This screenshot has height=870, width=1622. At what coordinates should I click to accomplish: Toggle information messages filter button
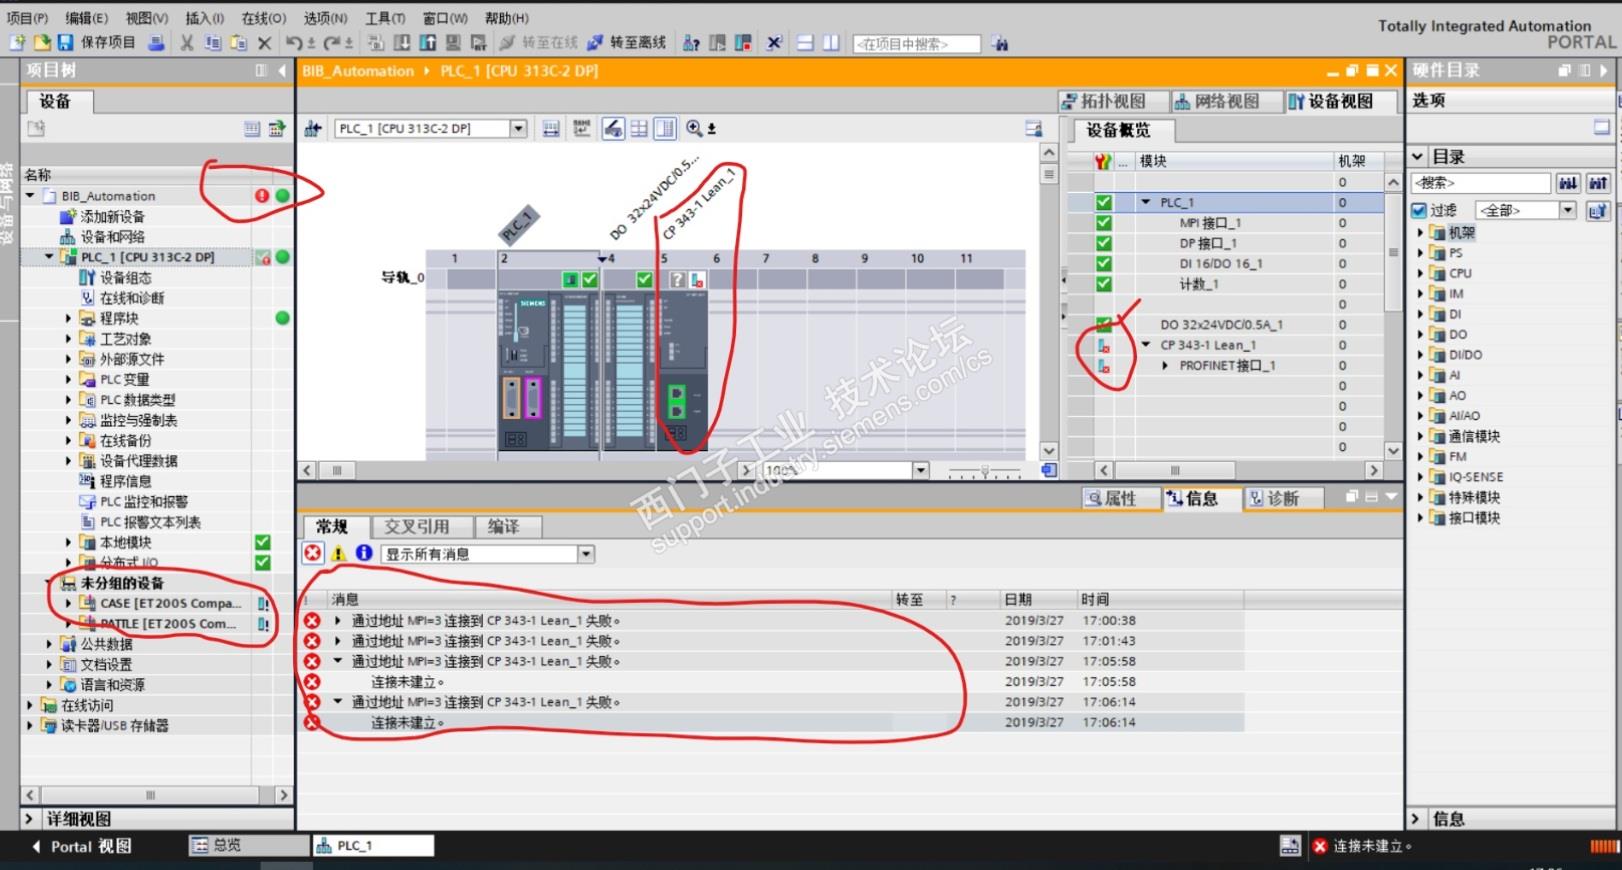364,553
